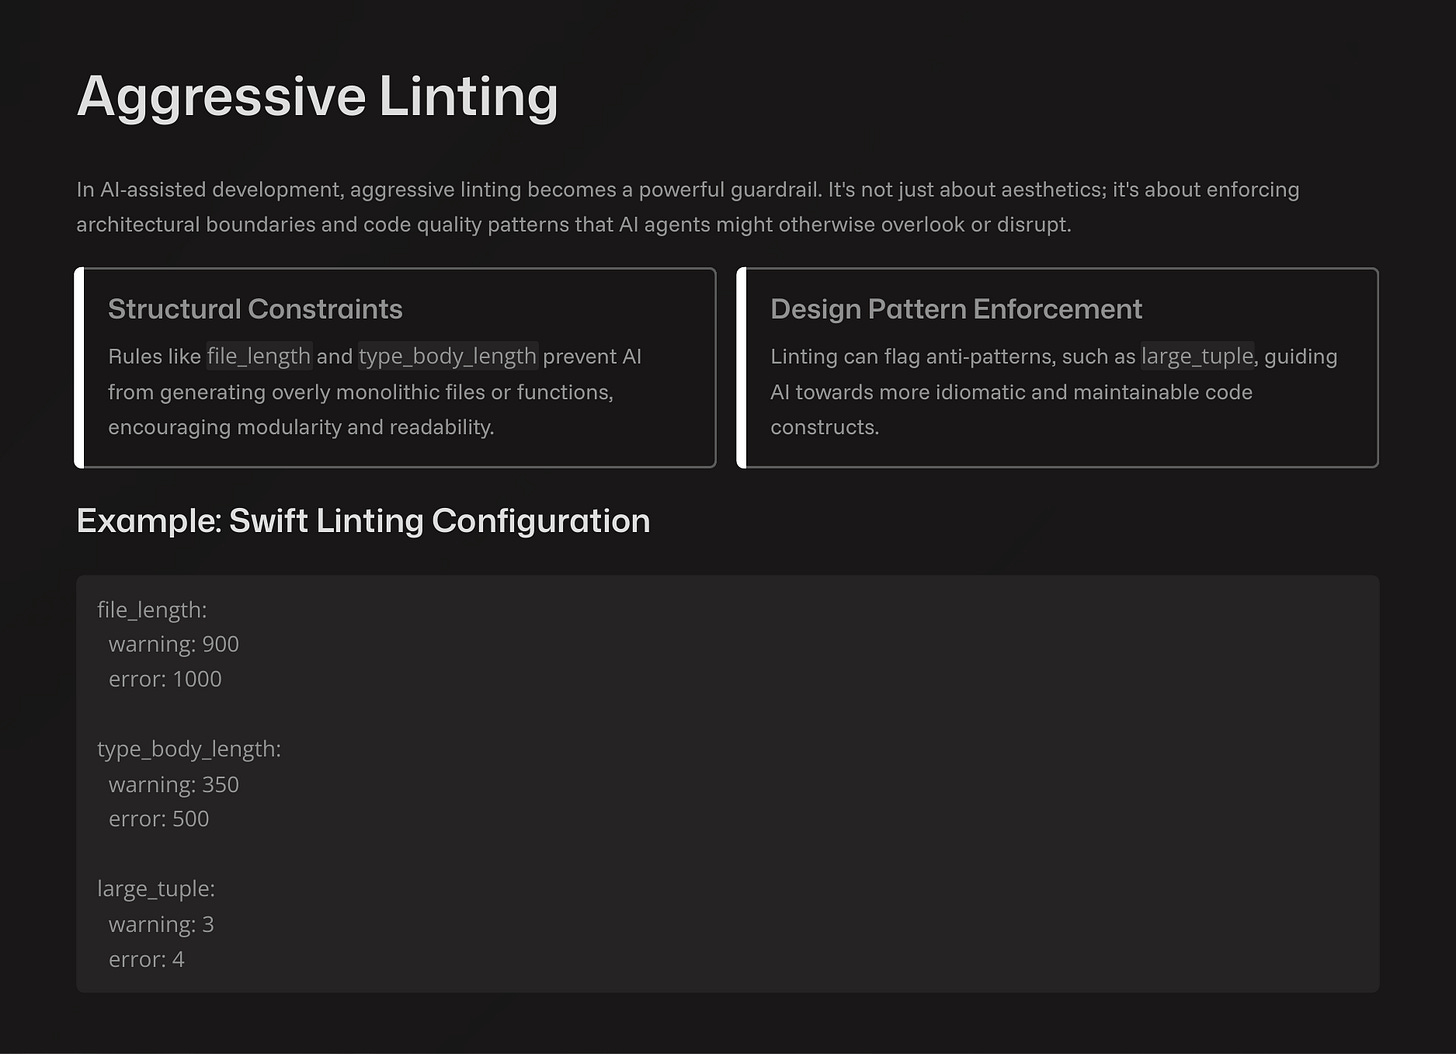Select the "Structural Constraints" card heading

pyautogui.click(x=255, y=309)
